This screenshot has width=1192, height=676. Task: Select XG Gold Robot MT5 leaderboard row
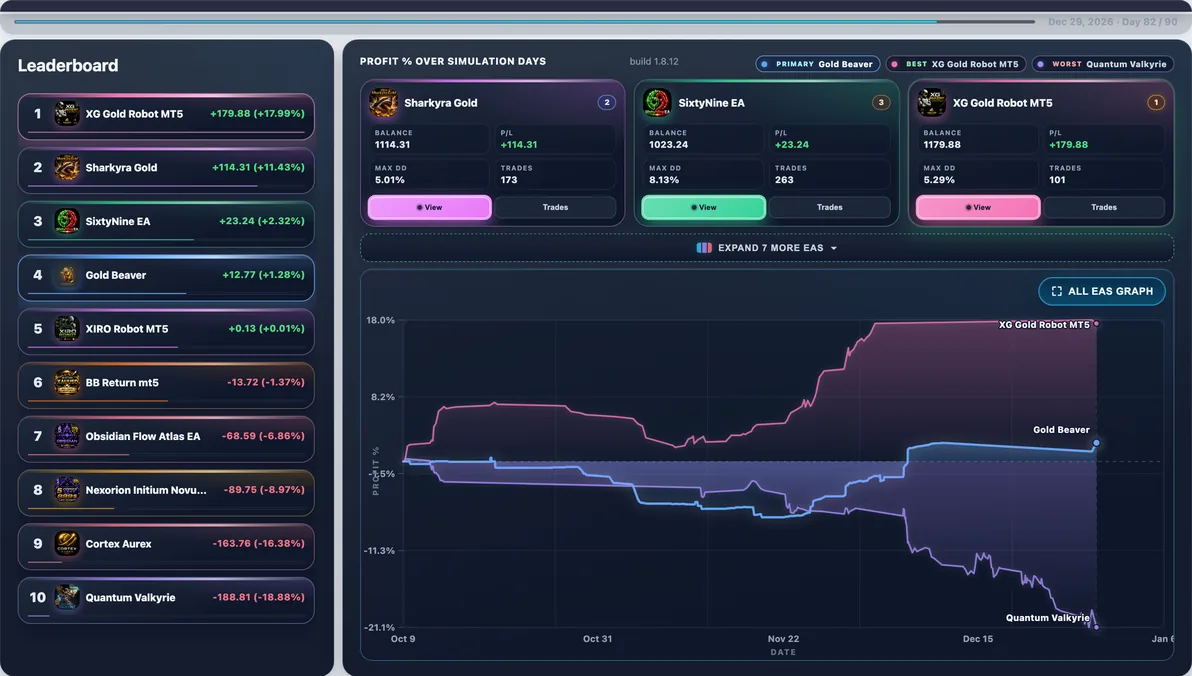[166, 116]
